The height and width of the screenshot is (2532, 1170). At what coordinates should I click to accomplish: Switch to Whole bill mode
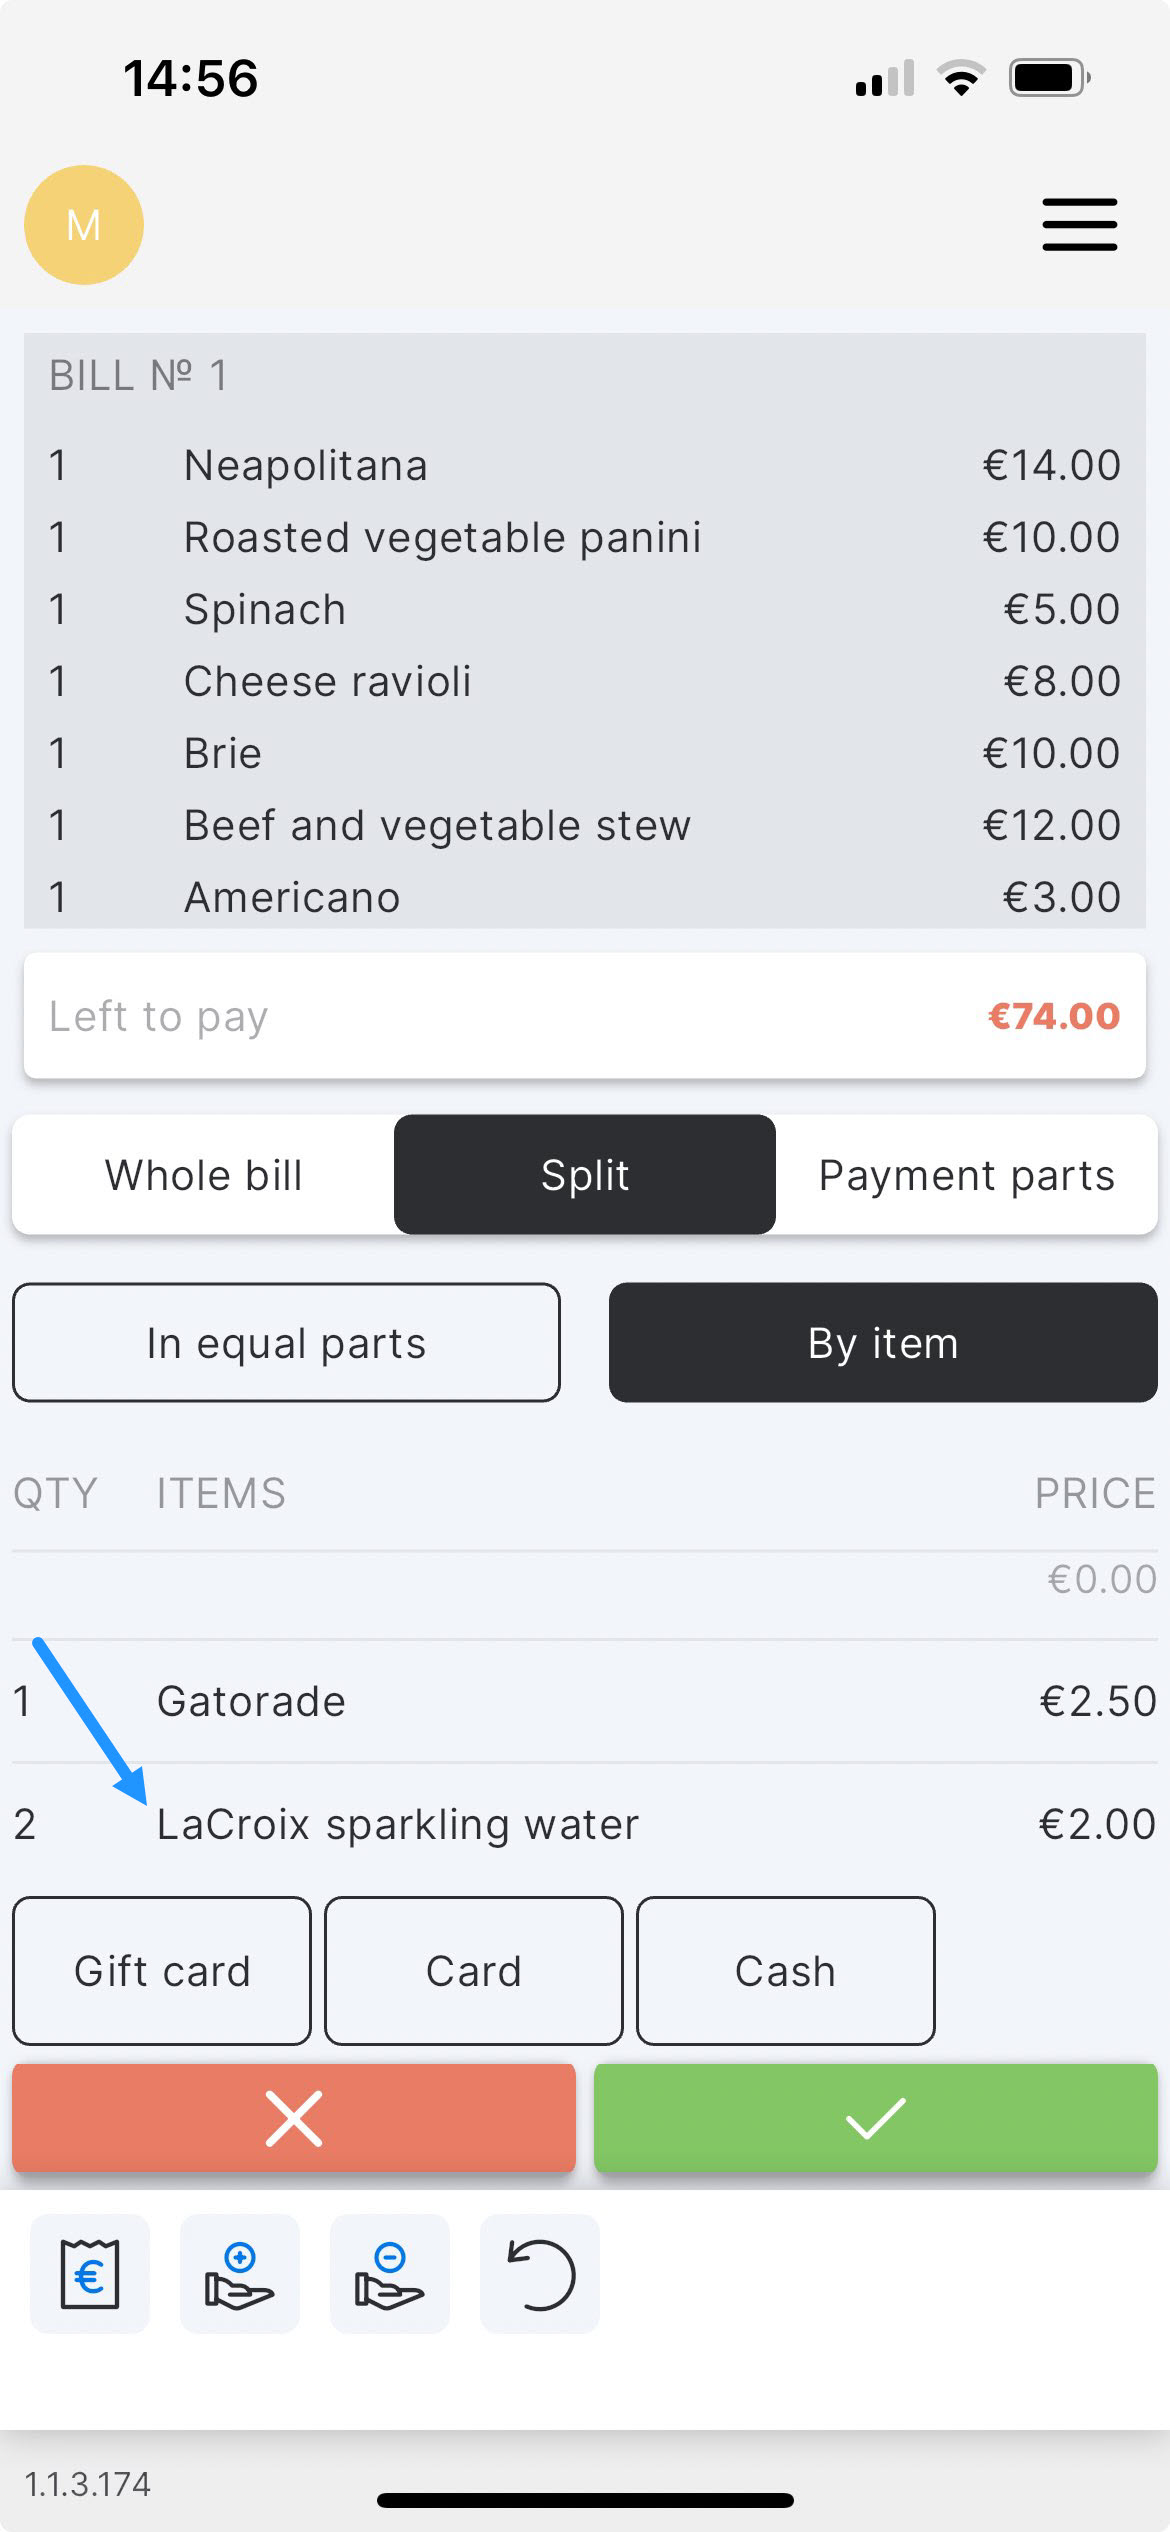coord(204,1175)
